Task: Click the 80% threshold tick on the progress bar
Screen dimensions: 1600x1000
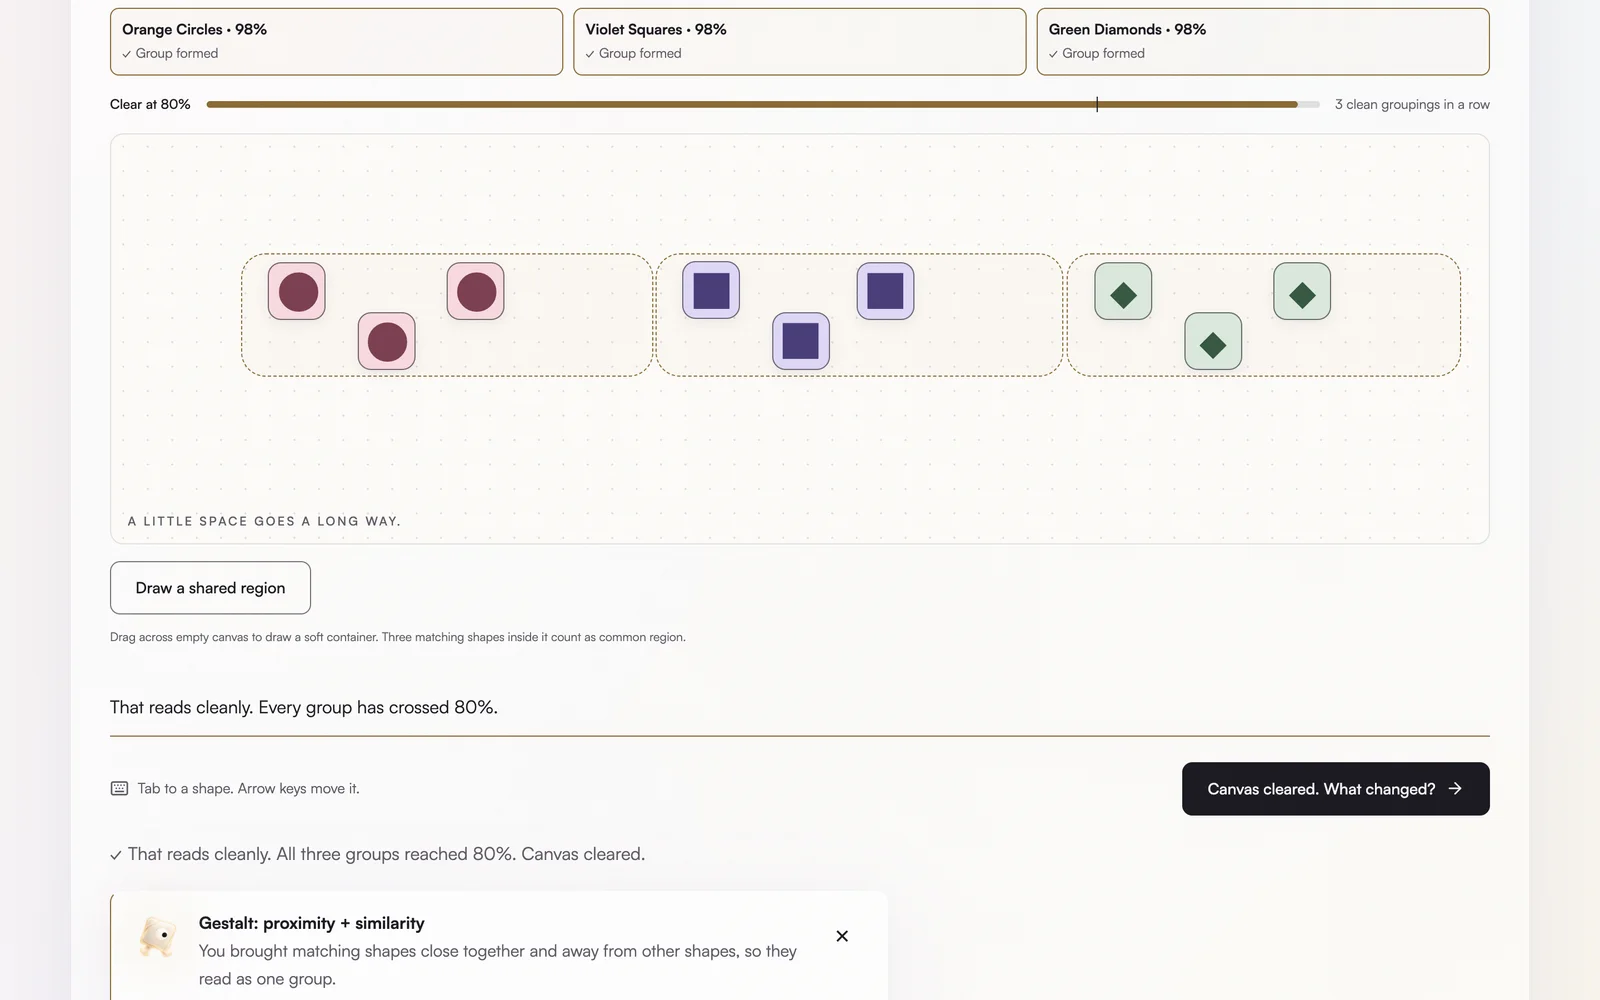Action: coord(1097,104)
